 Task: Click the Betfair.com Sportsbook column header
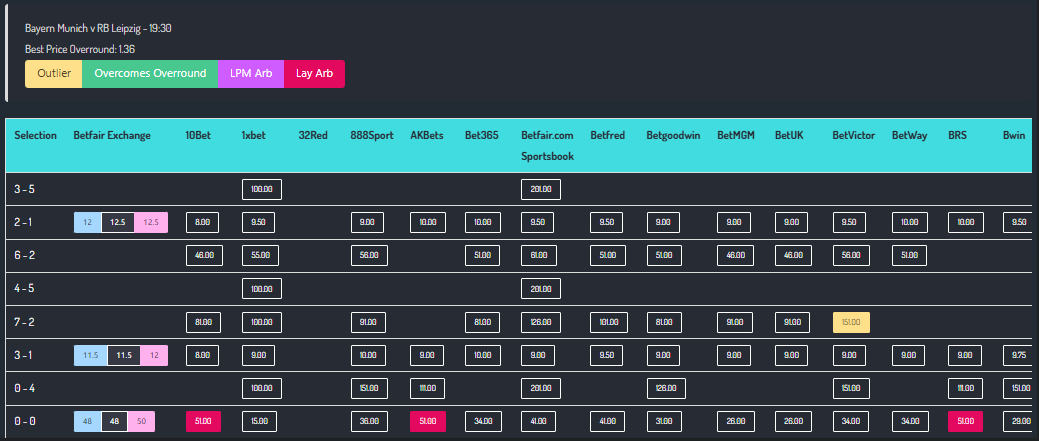click(547, 146)
